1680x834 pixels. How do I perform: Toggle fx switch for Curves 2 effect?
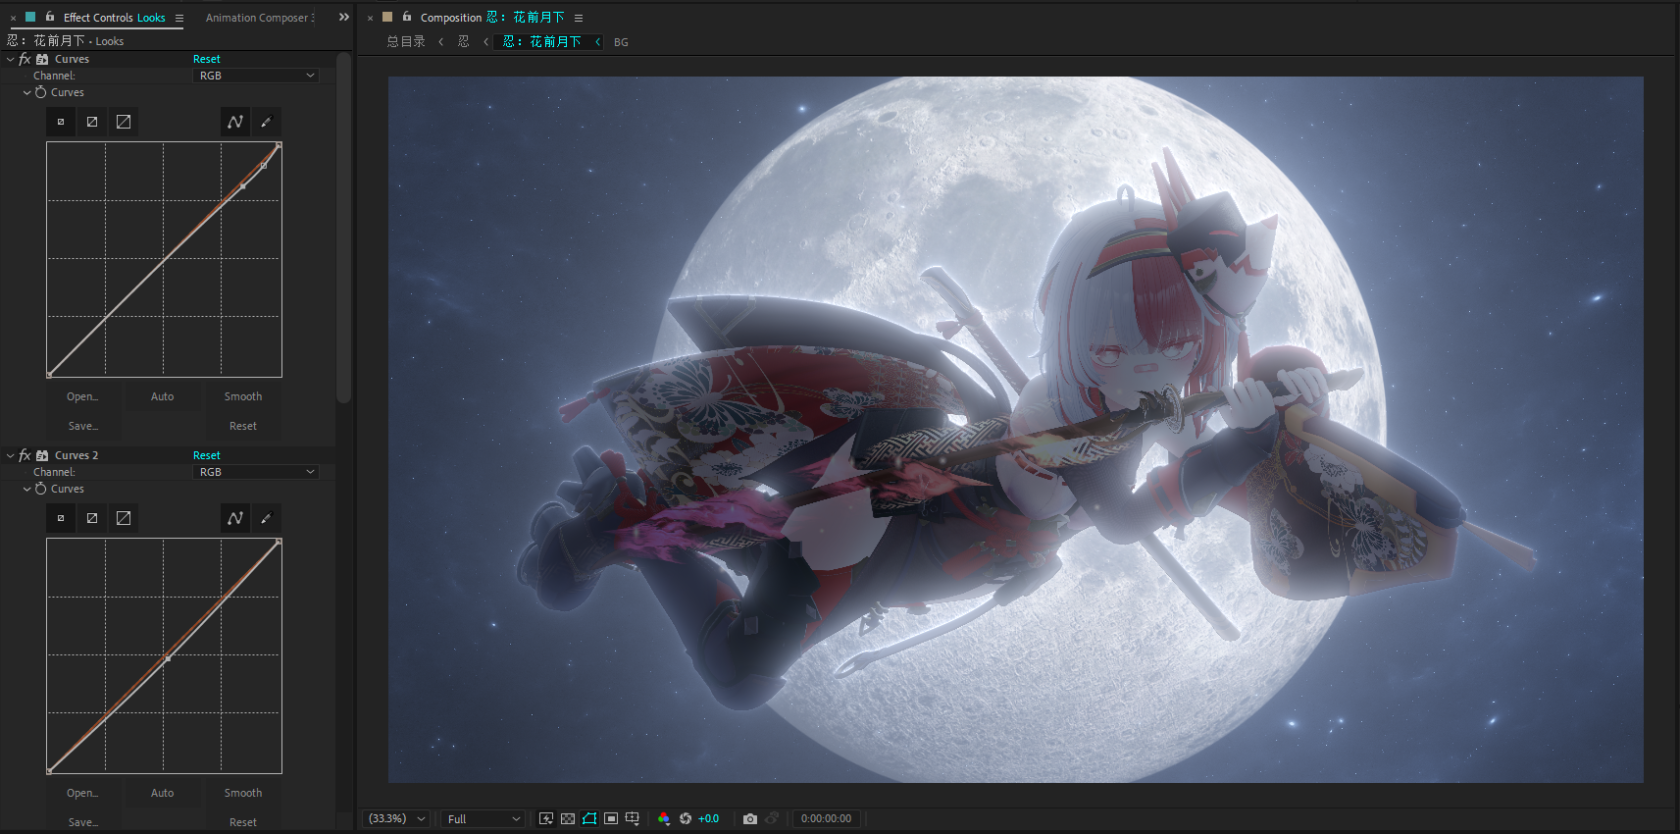pyautogui.click(x=25, y=455)
